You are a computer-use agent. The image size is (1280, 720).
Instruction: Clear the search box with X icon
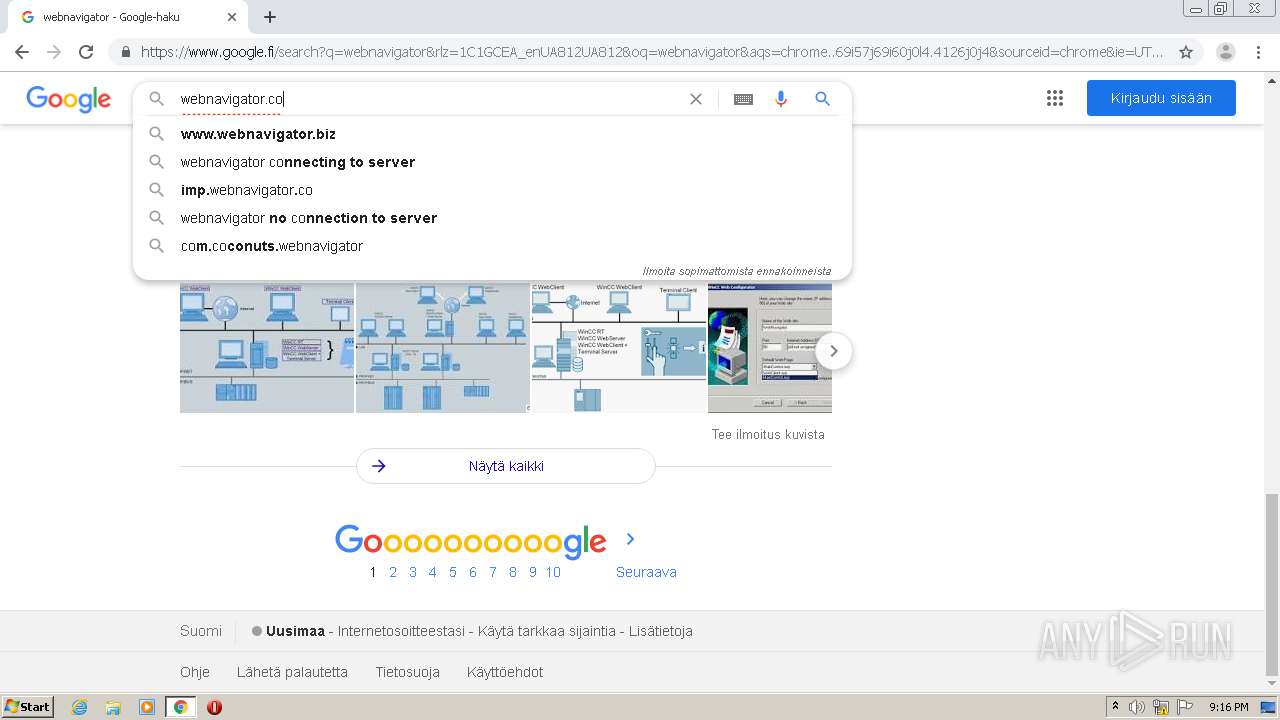click(696, 99)
